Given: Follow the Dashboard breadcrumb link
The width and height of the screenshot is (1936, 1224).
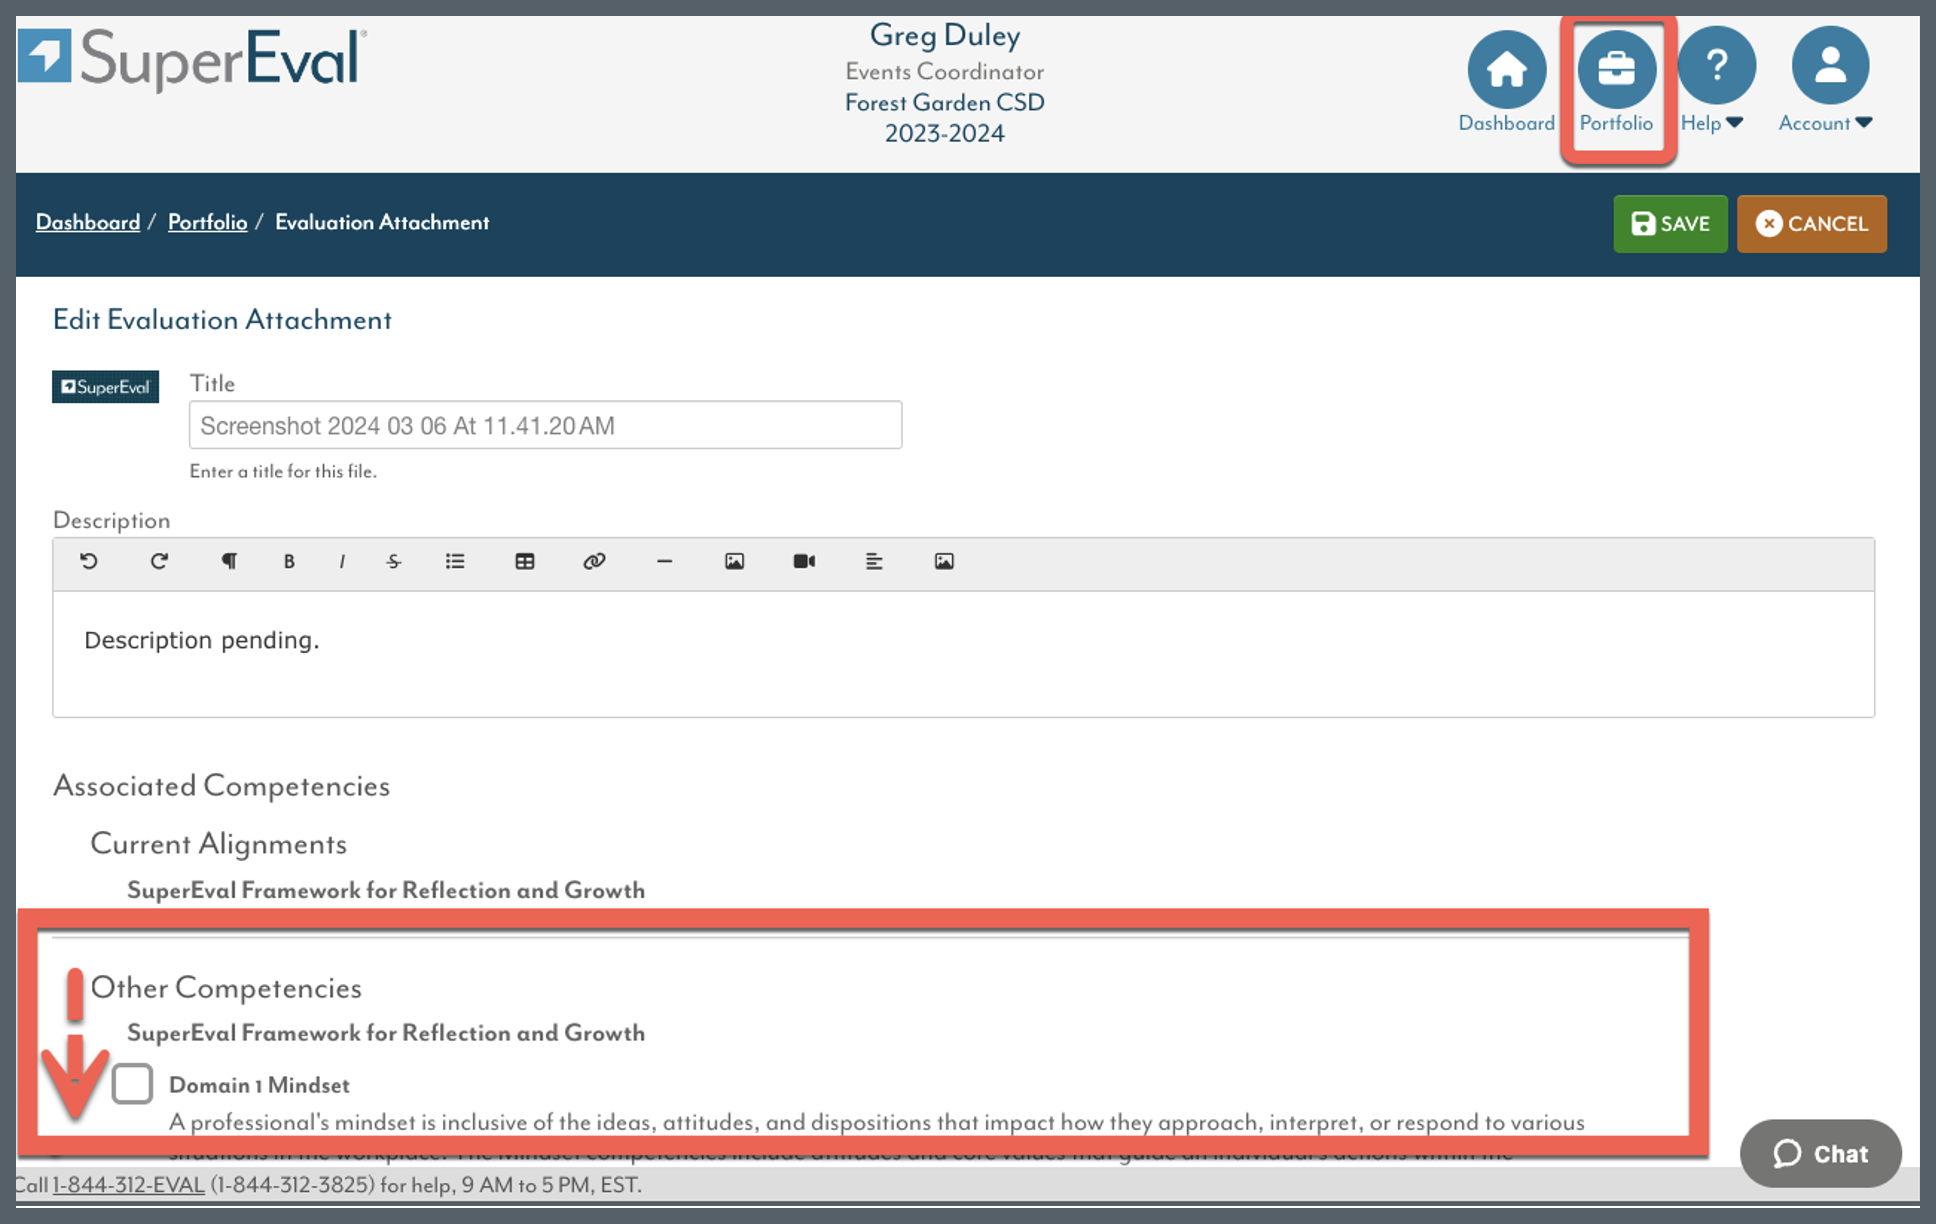Looking at the screenshot, I should click(x=88, y=222).
